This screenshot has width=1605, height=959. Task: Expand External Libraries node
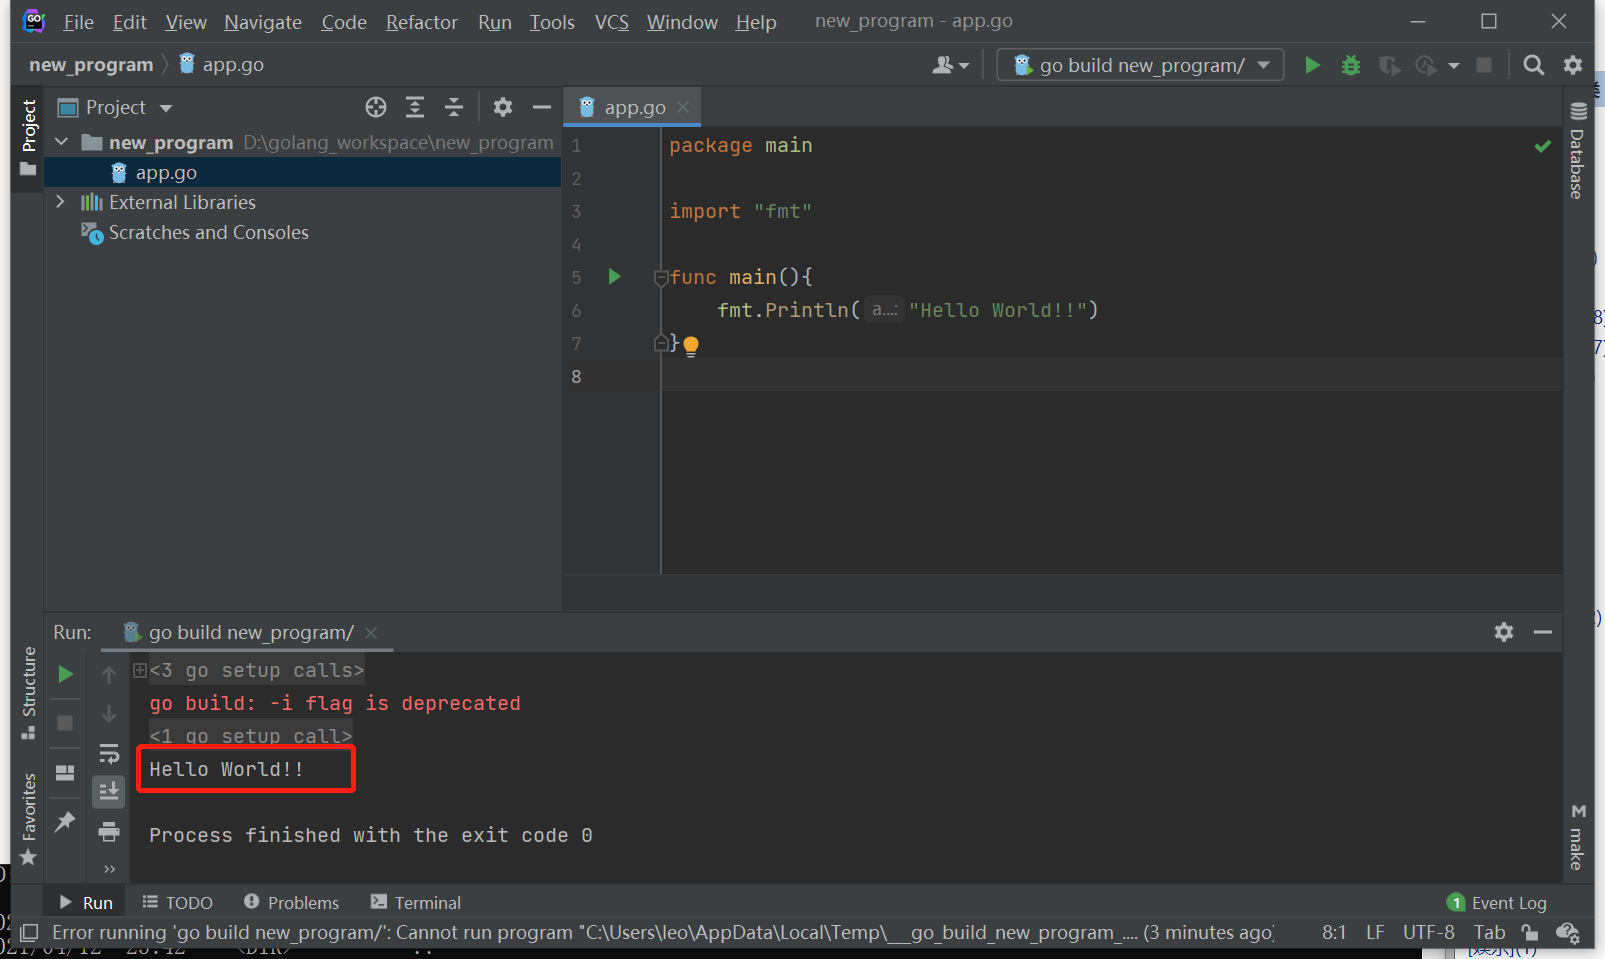(61, 202)
